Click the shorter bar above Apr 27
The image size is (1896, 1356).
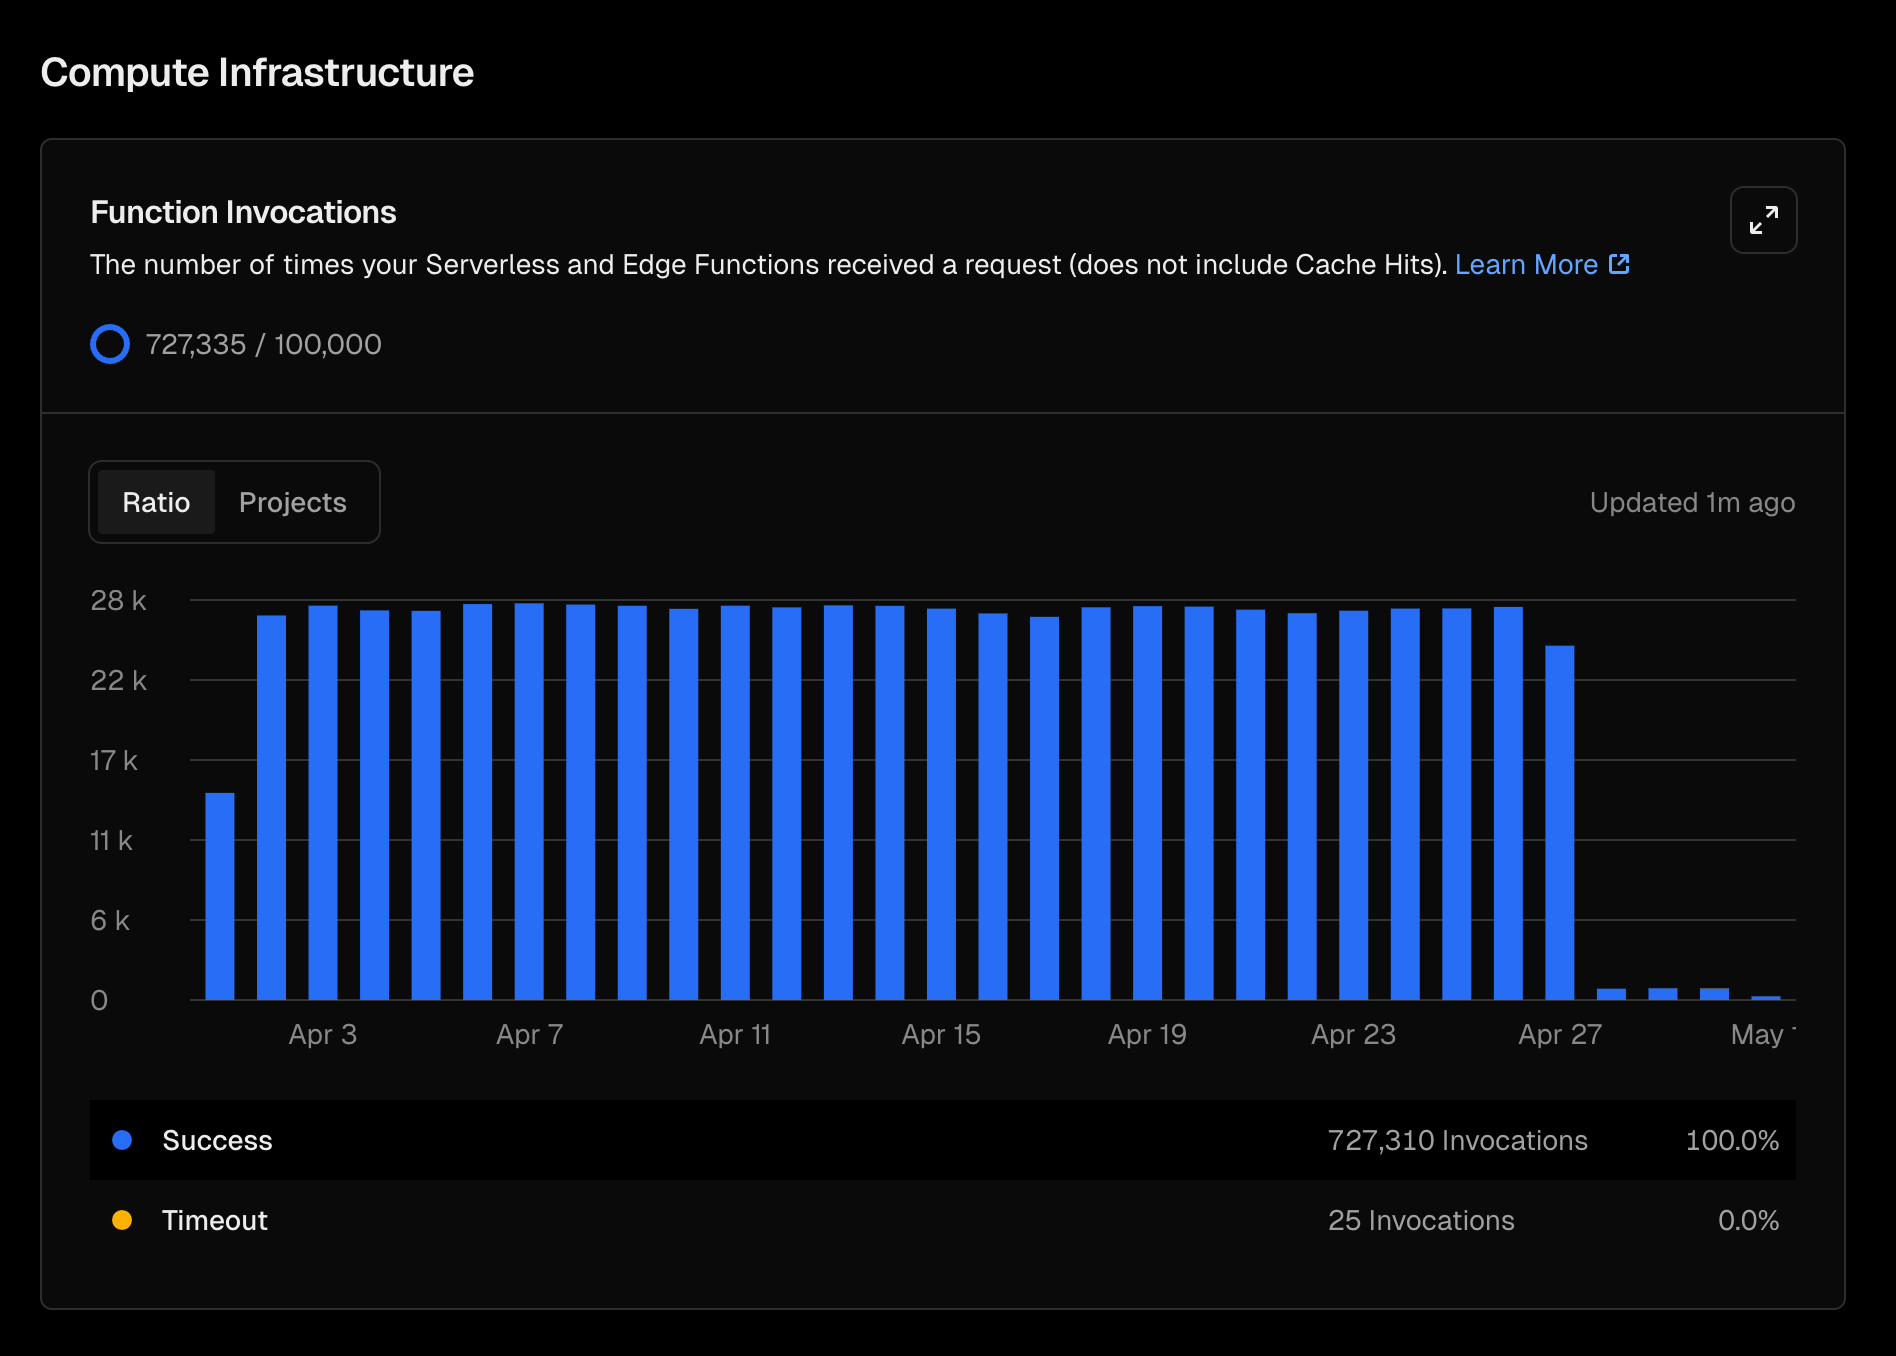(x=1559, y=822)
